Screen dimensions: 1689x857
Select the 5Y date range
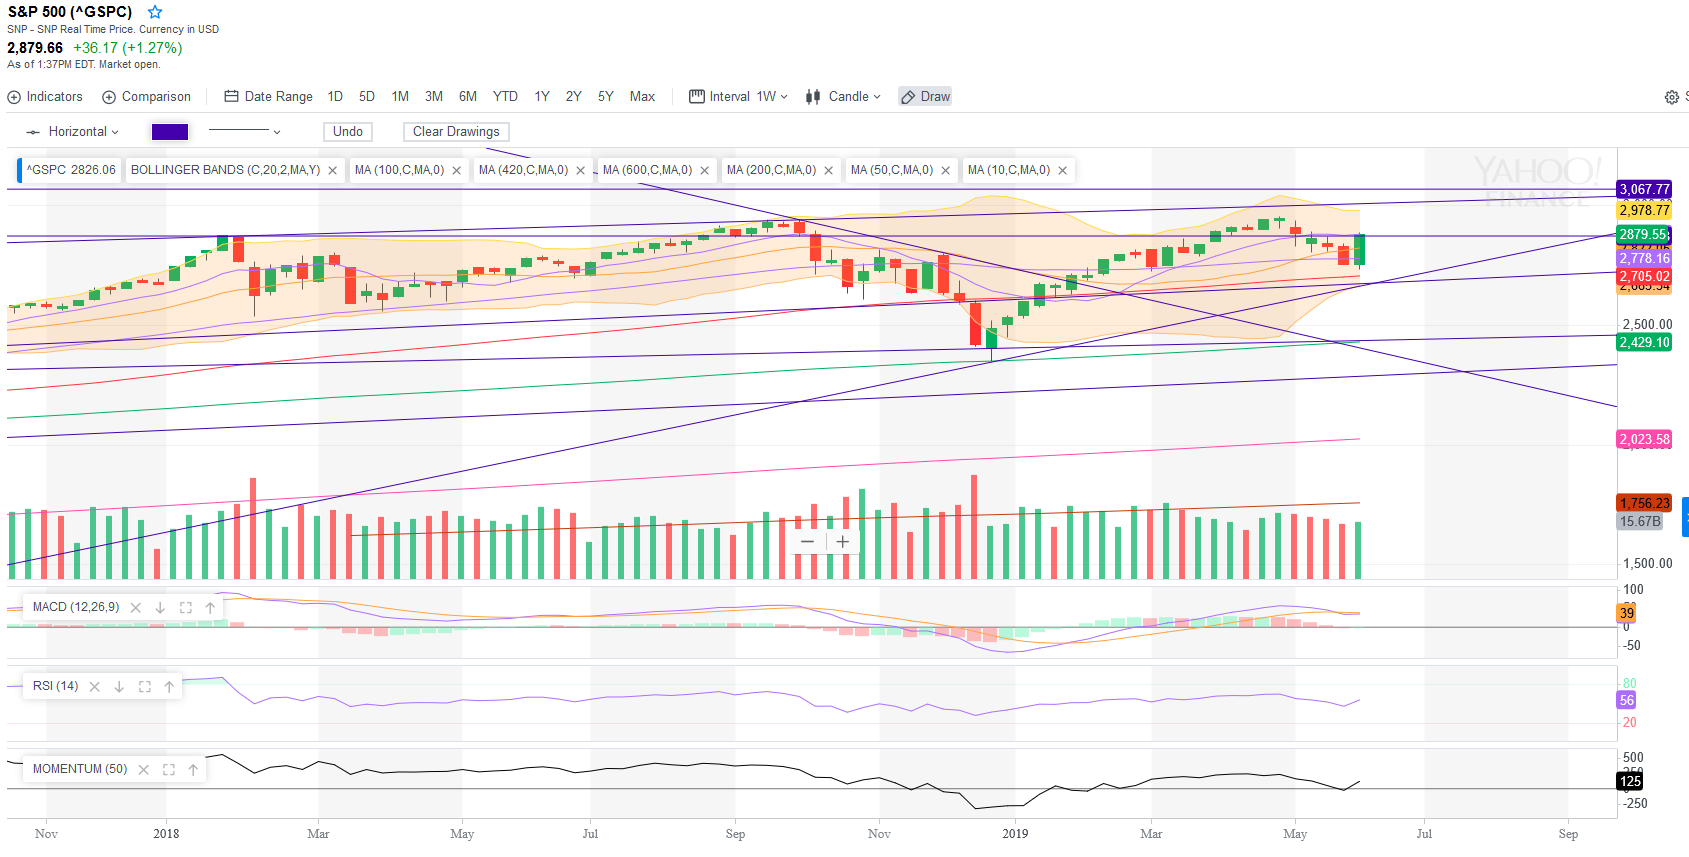pyautogui.click(x=605, y=97)
